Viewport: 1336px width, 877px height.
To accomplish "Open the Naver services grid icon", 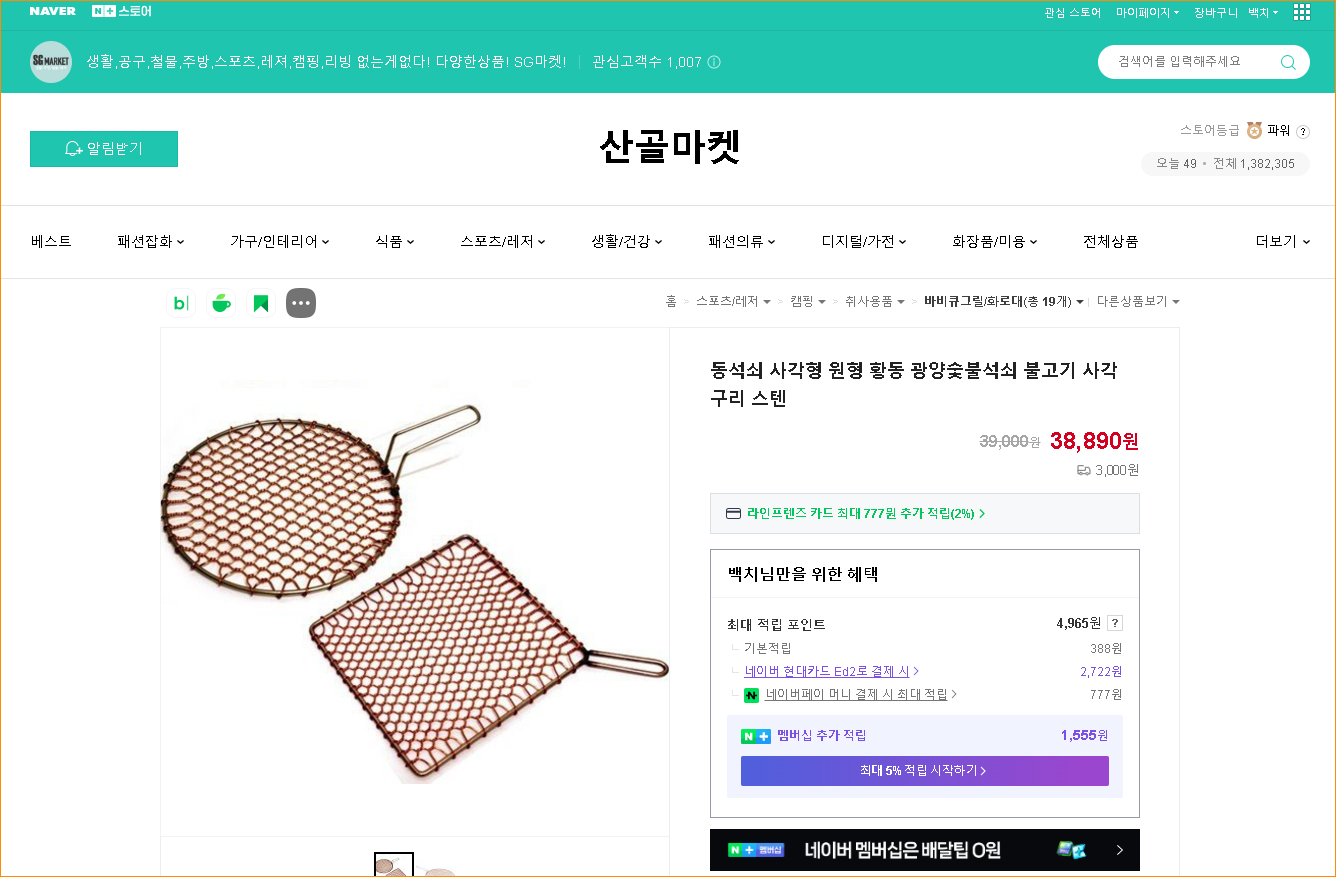I will [x=1301, y=12].
